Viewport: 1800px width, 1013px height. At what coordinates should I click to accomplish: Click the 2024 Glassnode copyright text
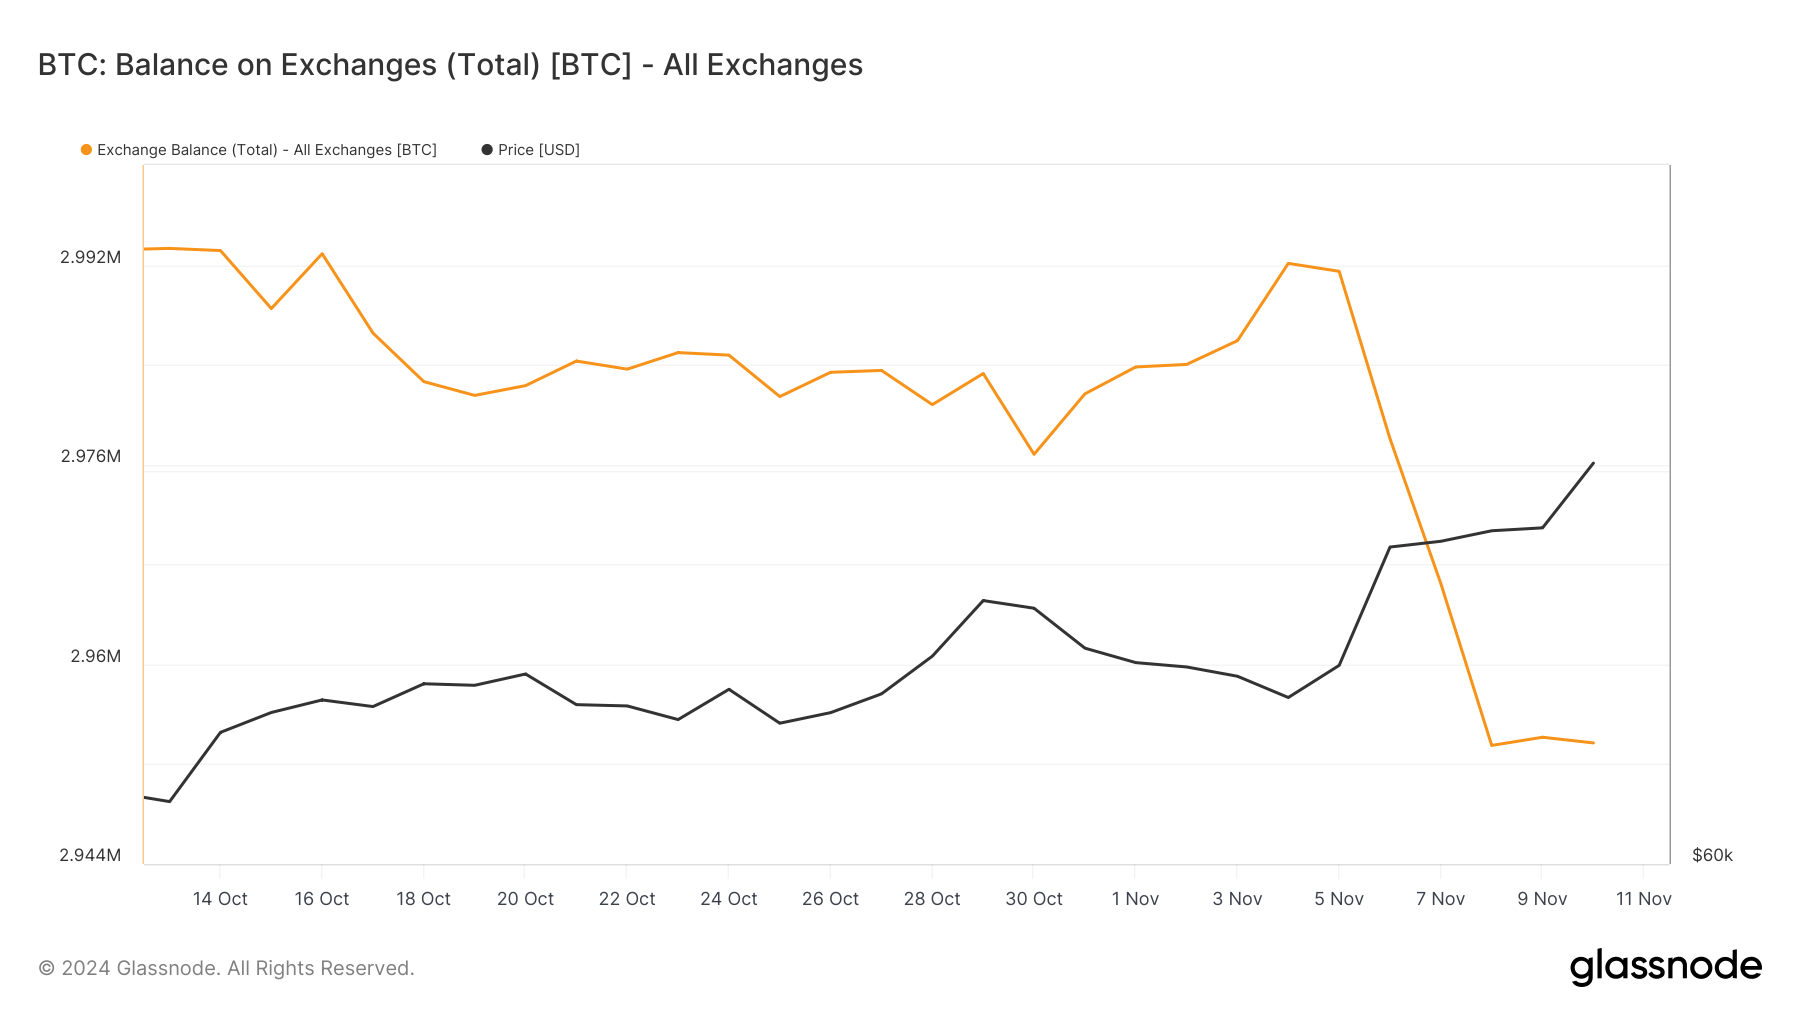click(226, 968)
